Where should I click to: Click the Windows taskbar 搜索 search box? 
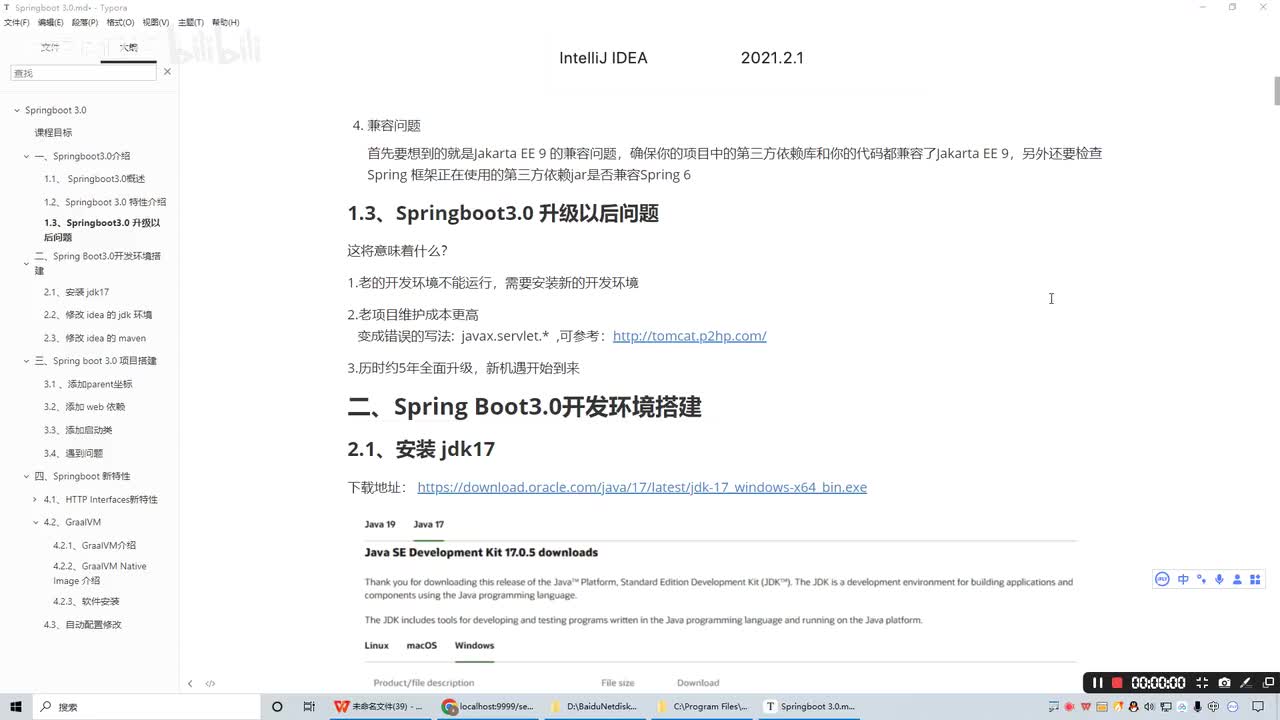coord(145,706)
